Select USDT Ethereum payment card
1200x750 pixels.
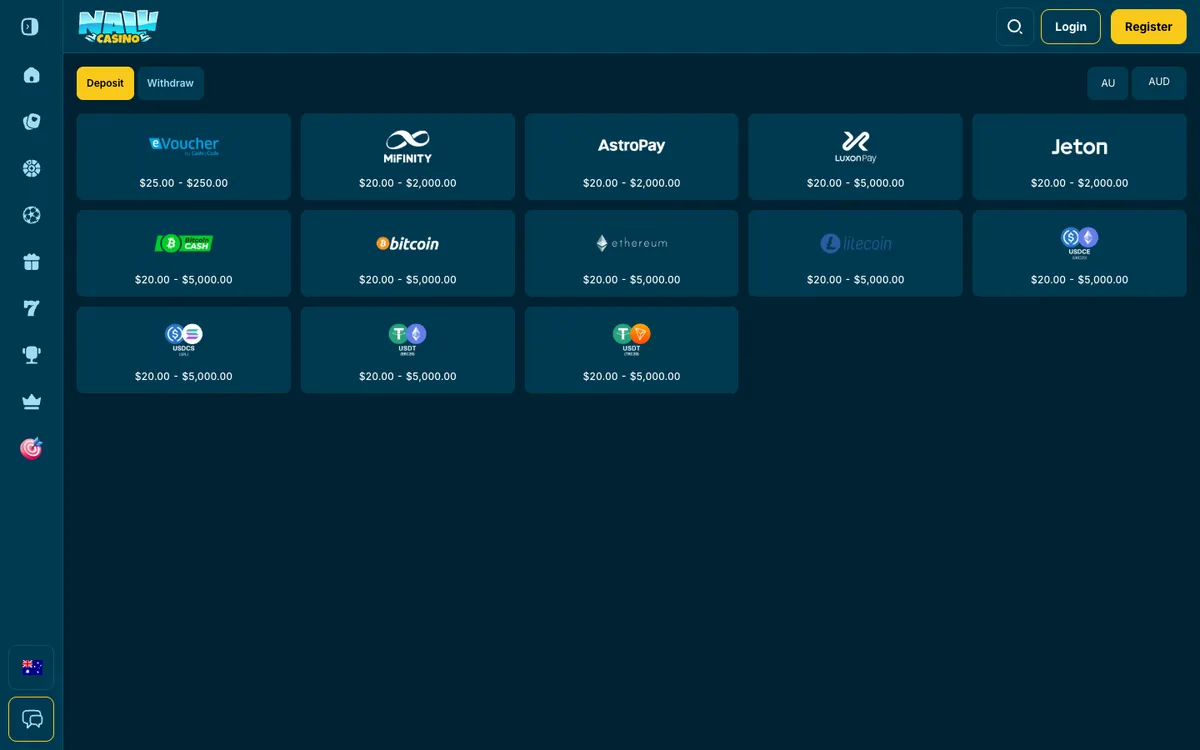click(x=408, y=350)
